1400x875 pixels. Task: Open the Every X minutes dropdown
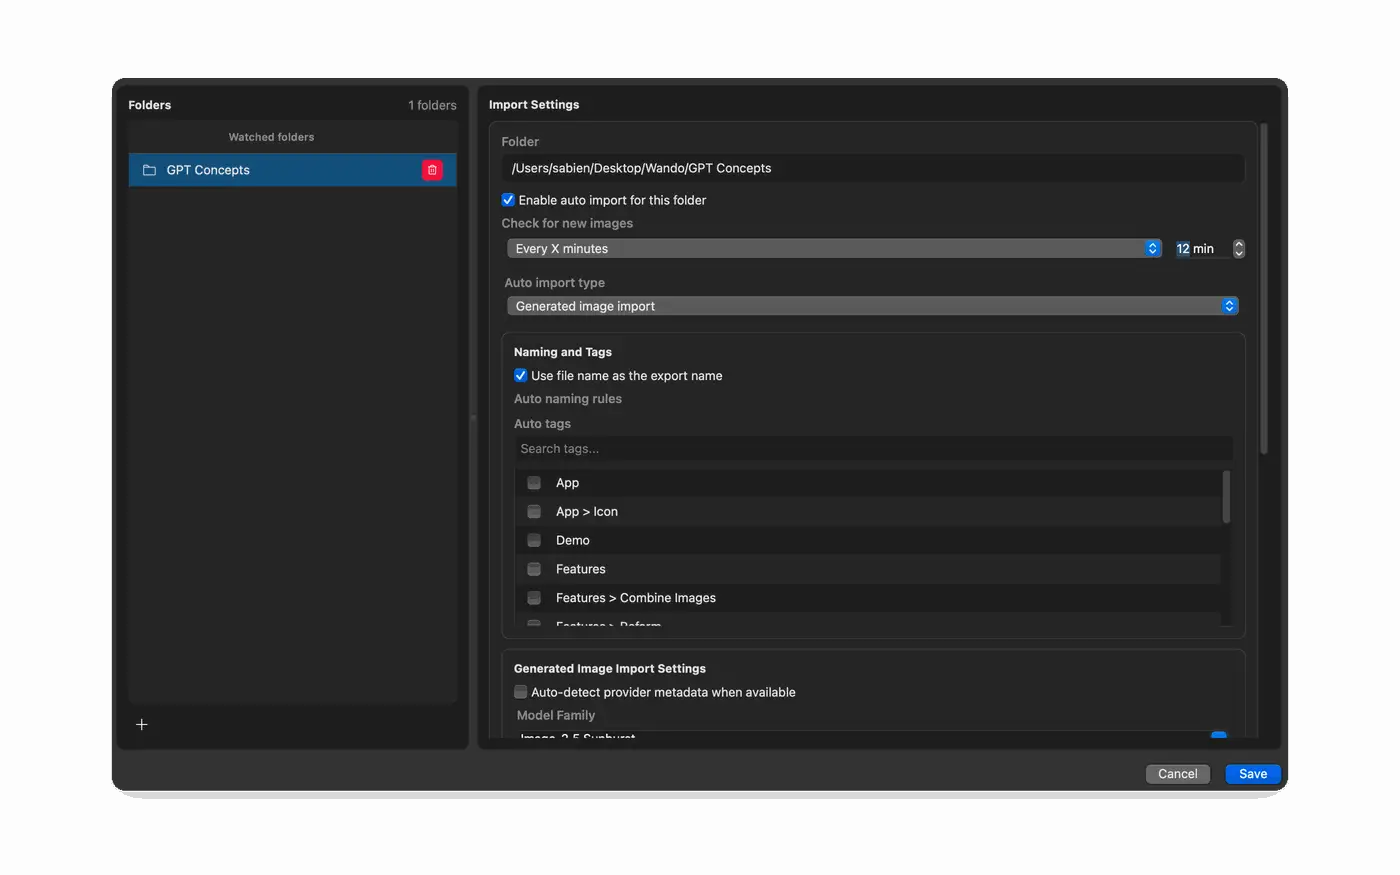[x=834, y=248]
